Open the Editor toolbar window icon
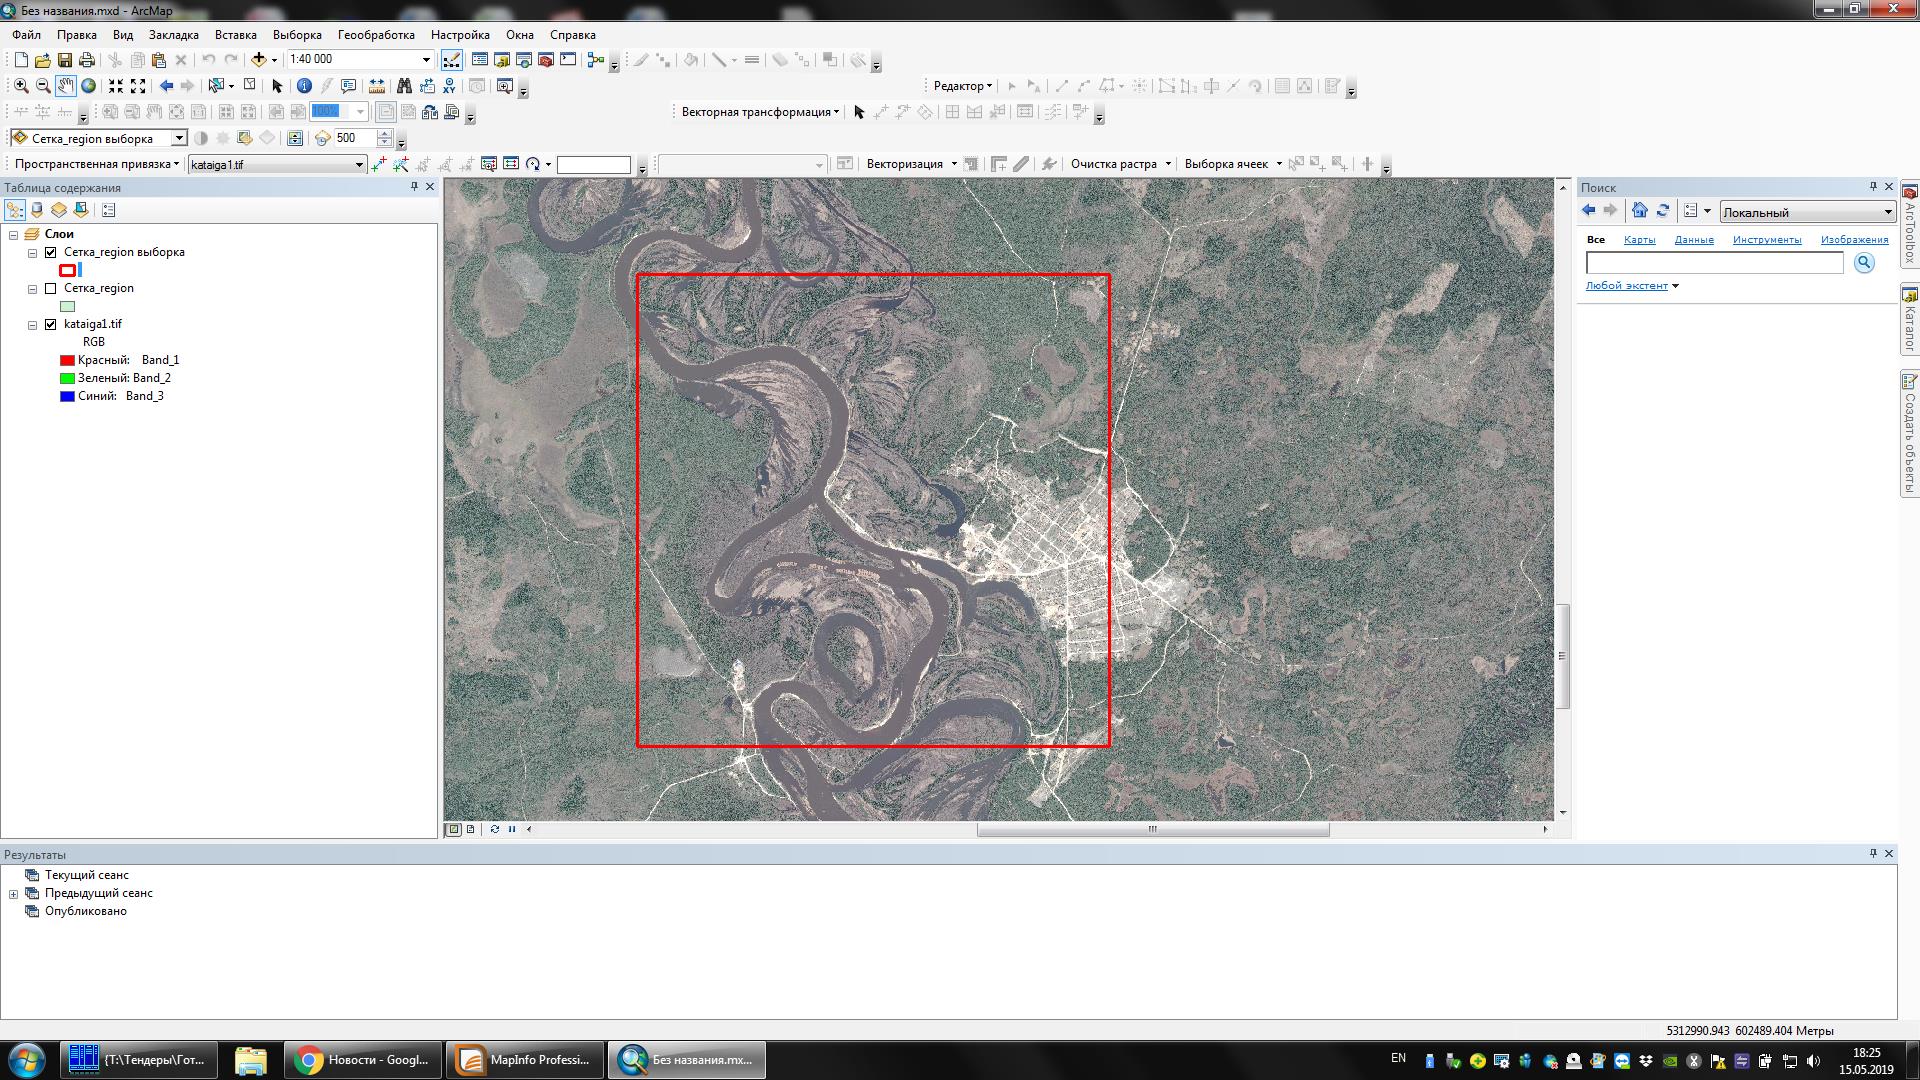The height and width of the screenshot is (1080, 1920). [x=452, y=60]
